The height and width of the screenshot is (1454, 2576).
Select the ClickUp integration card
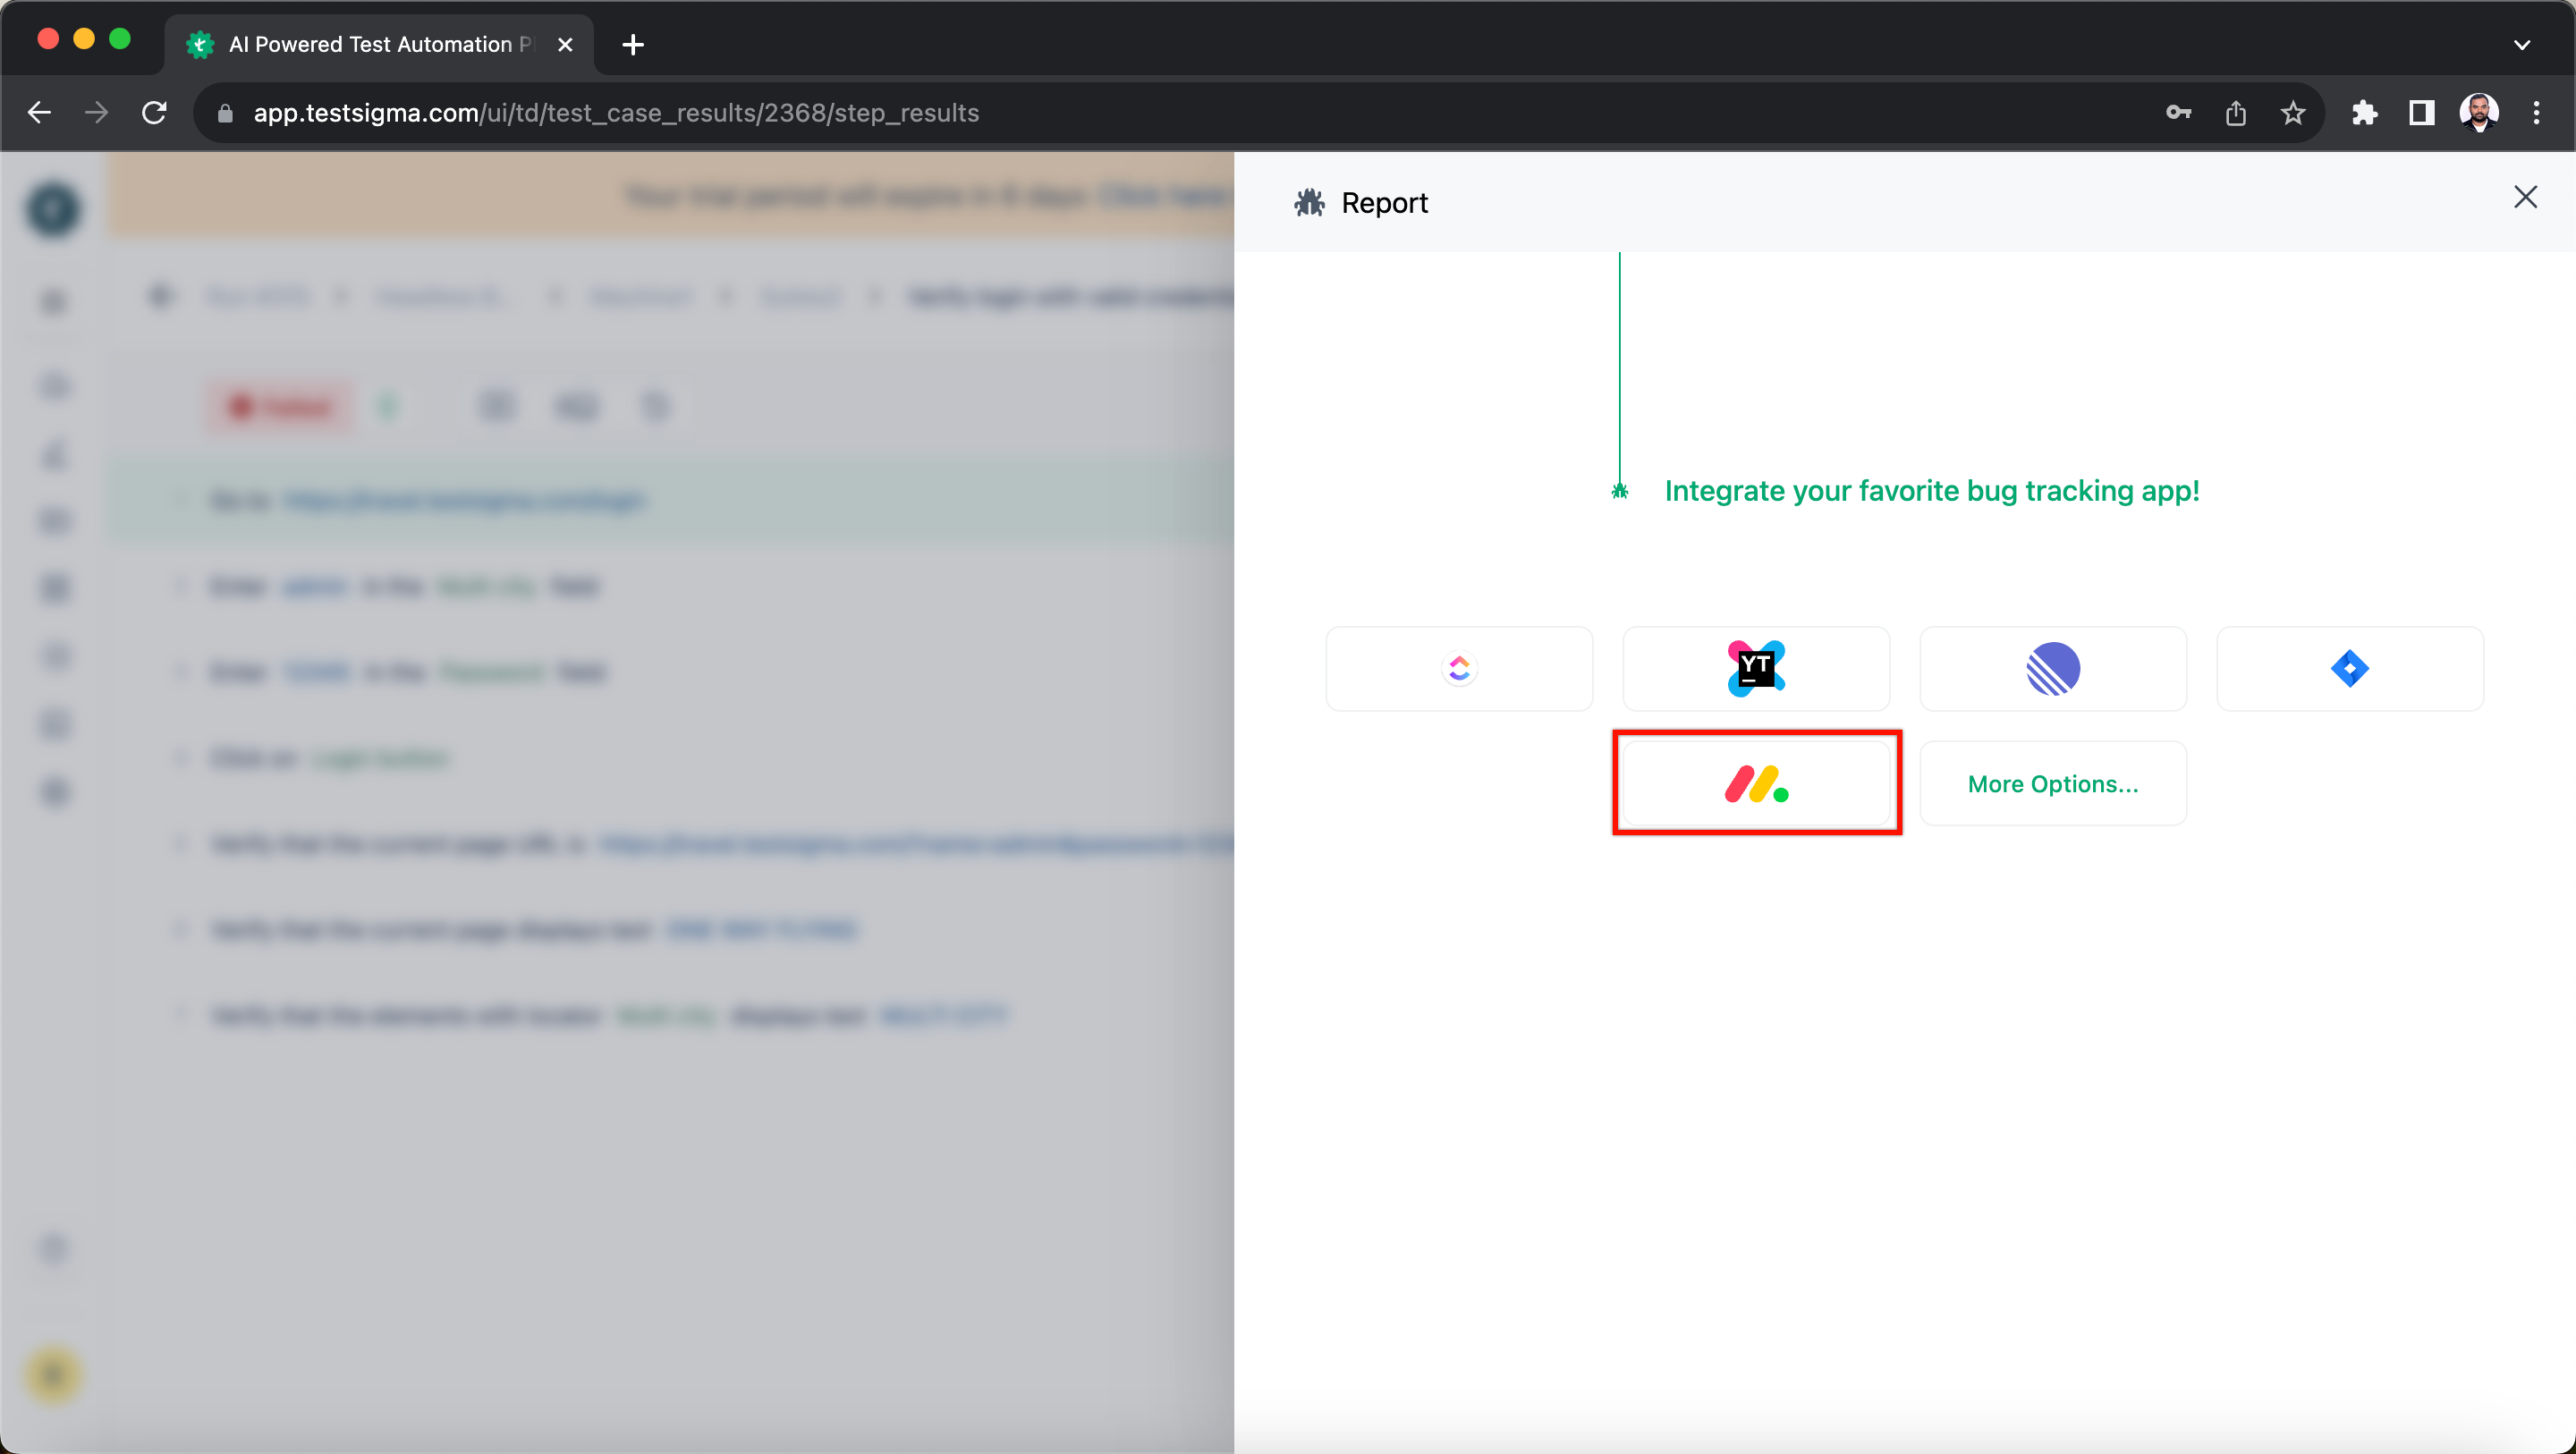coord(1459,669)
